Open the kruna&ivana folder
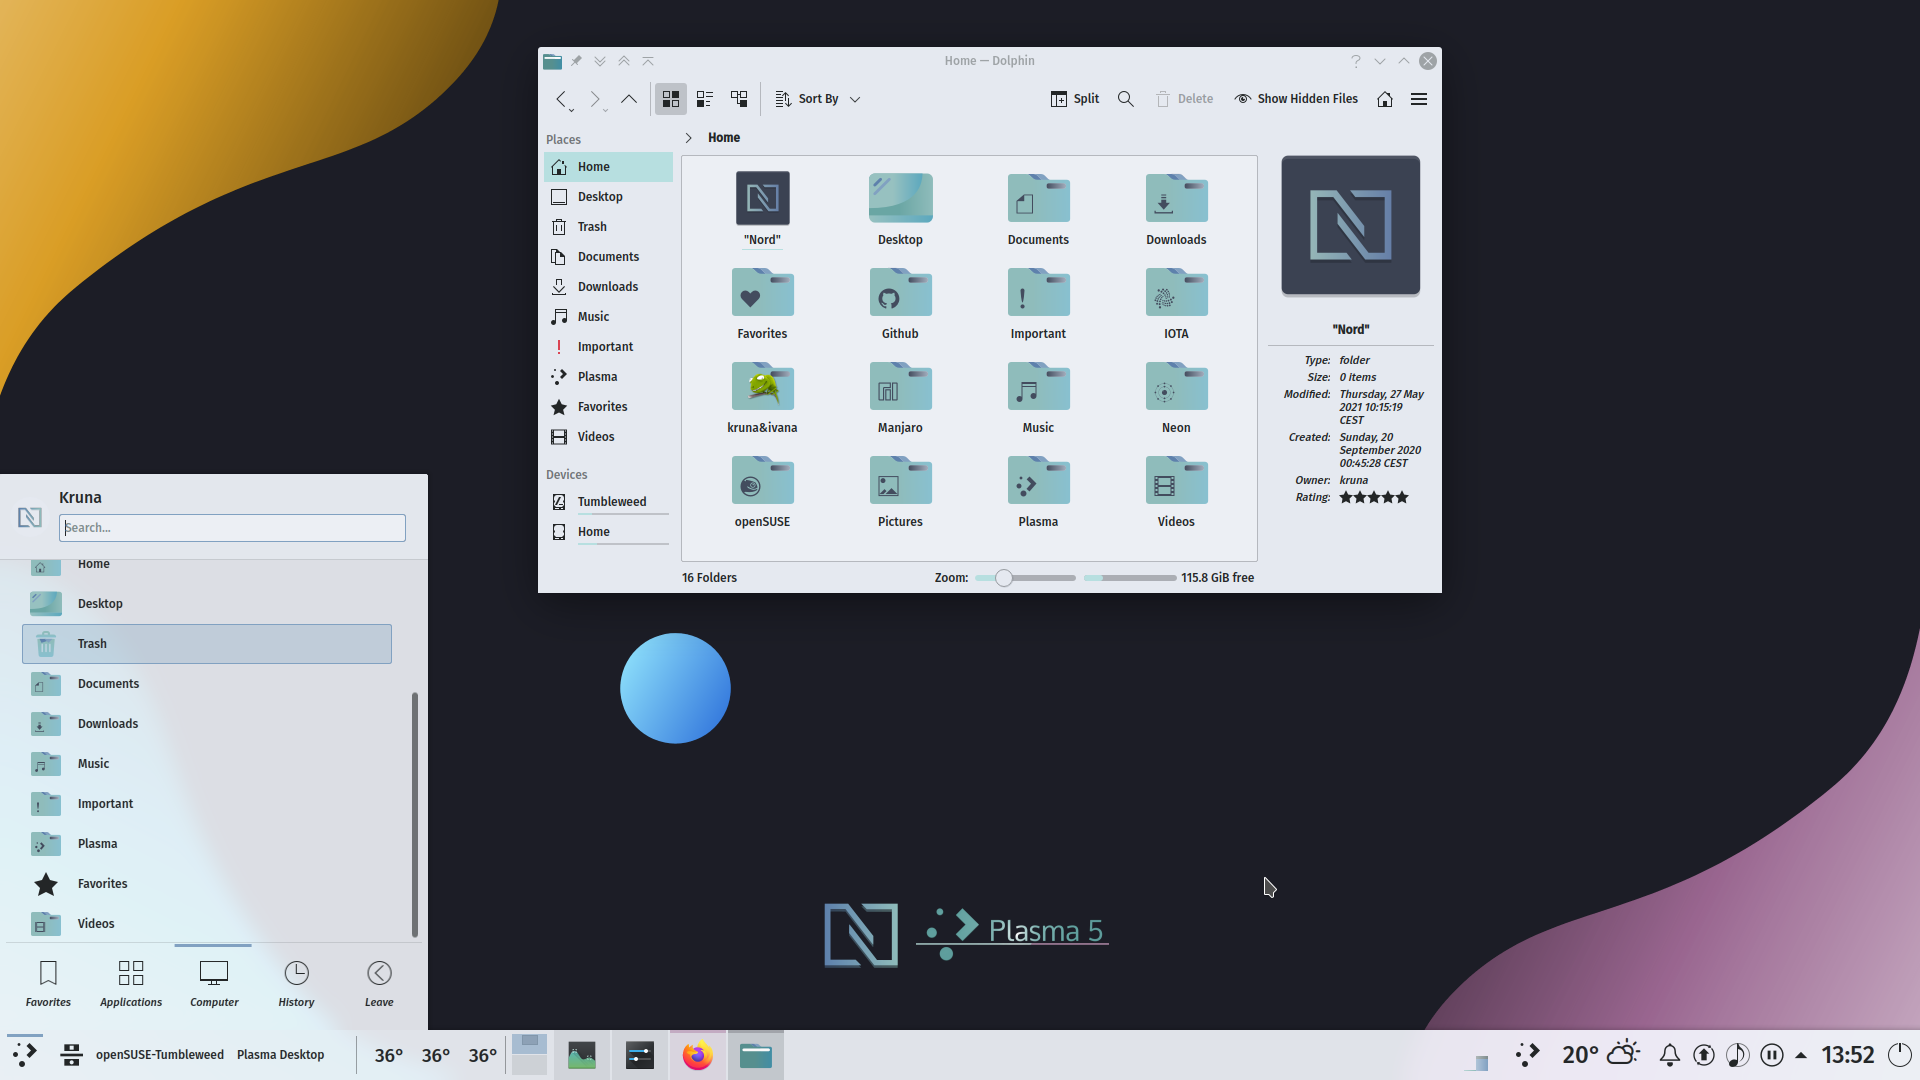Screen dimensions: 1920x1080 762,386
